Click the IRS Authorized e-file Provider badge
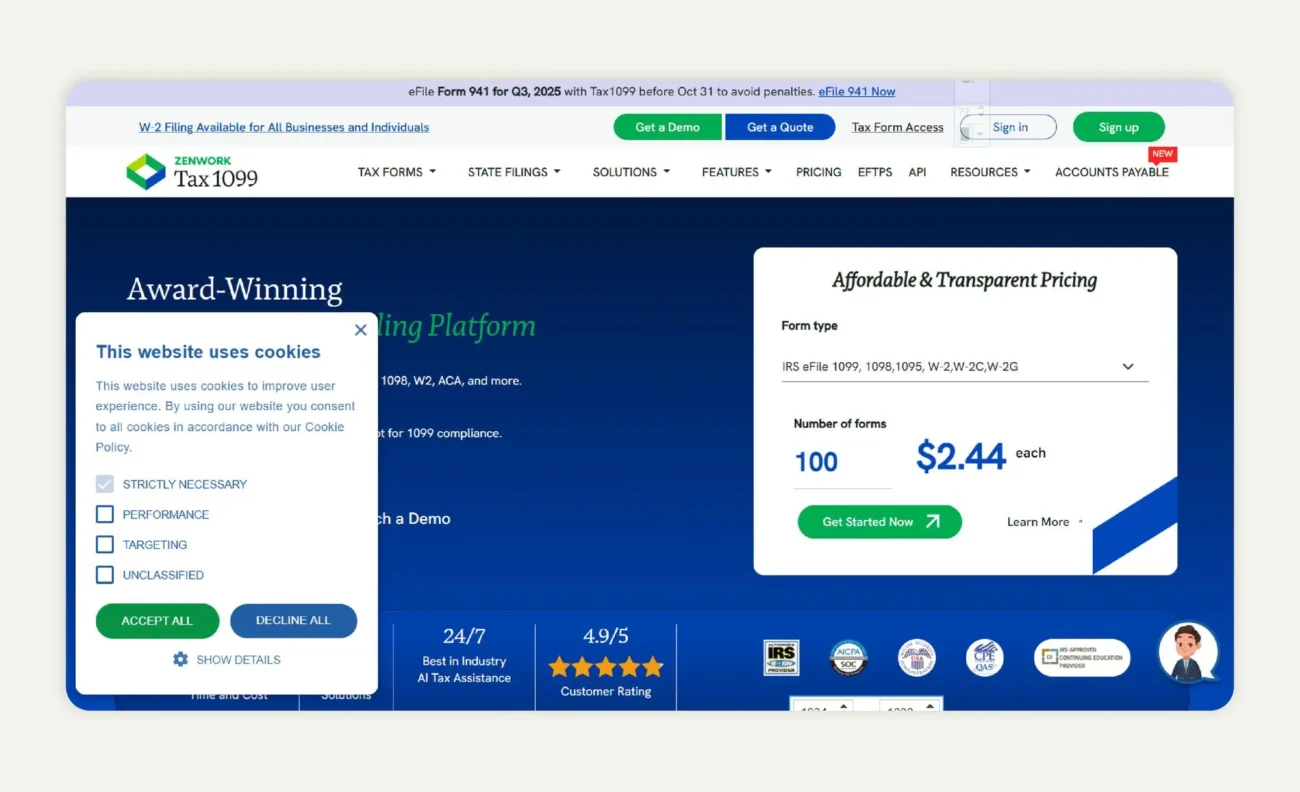Image resolution: width=1300 pixels, height=792 pixels. tap(781, 657)
